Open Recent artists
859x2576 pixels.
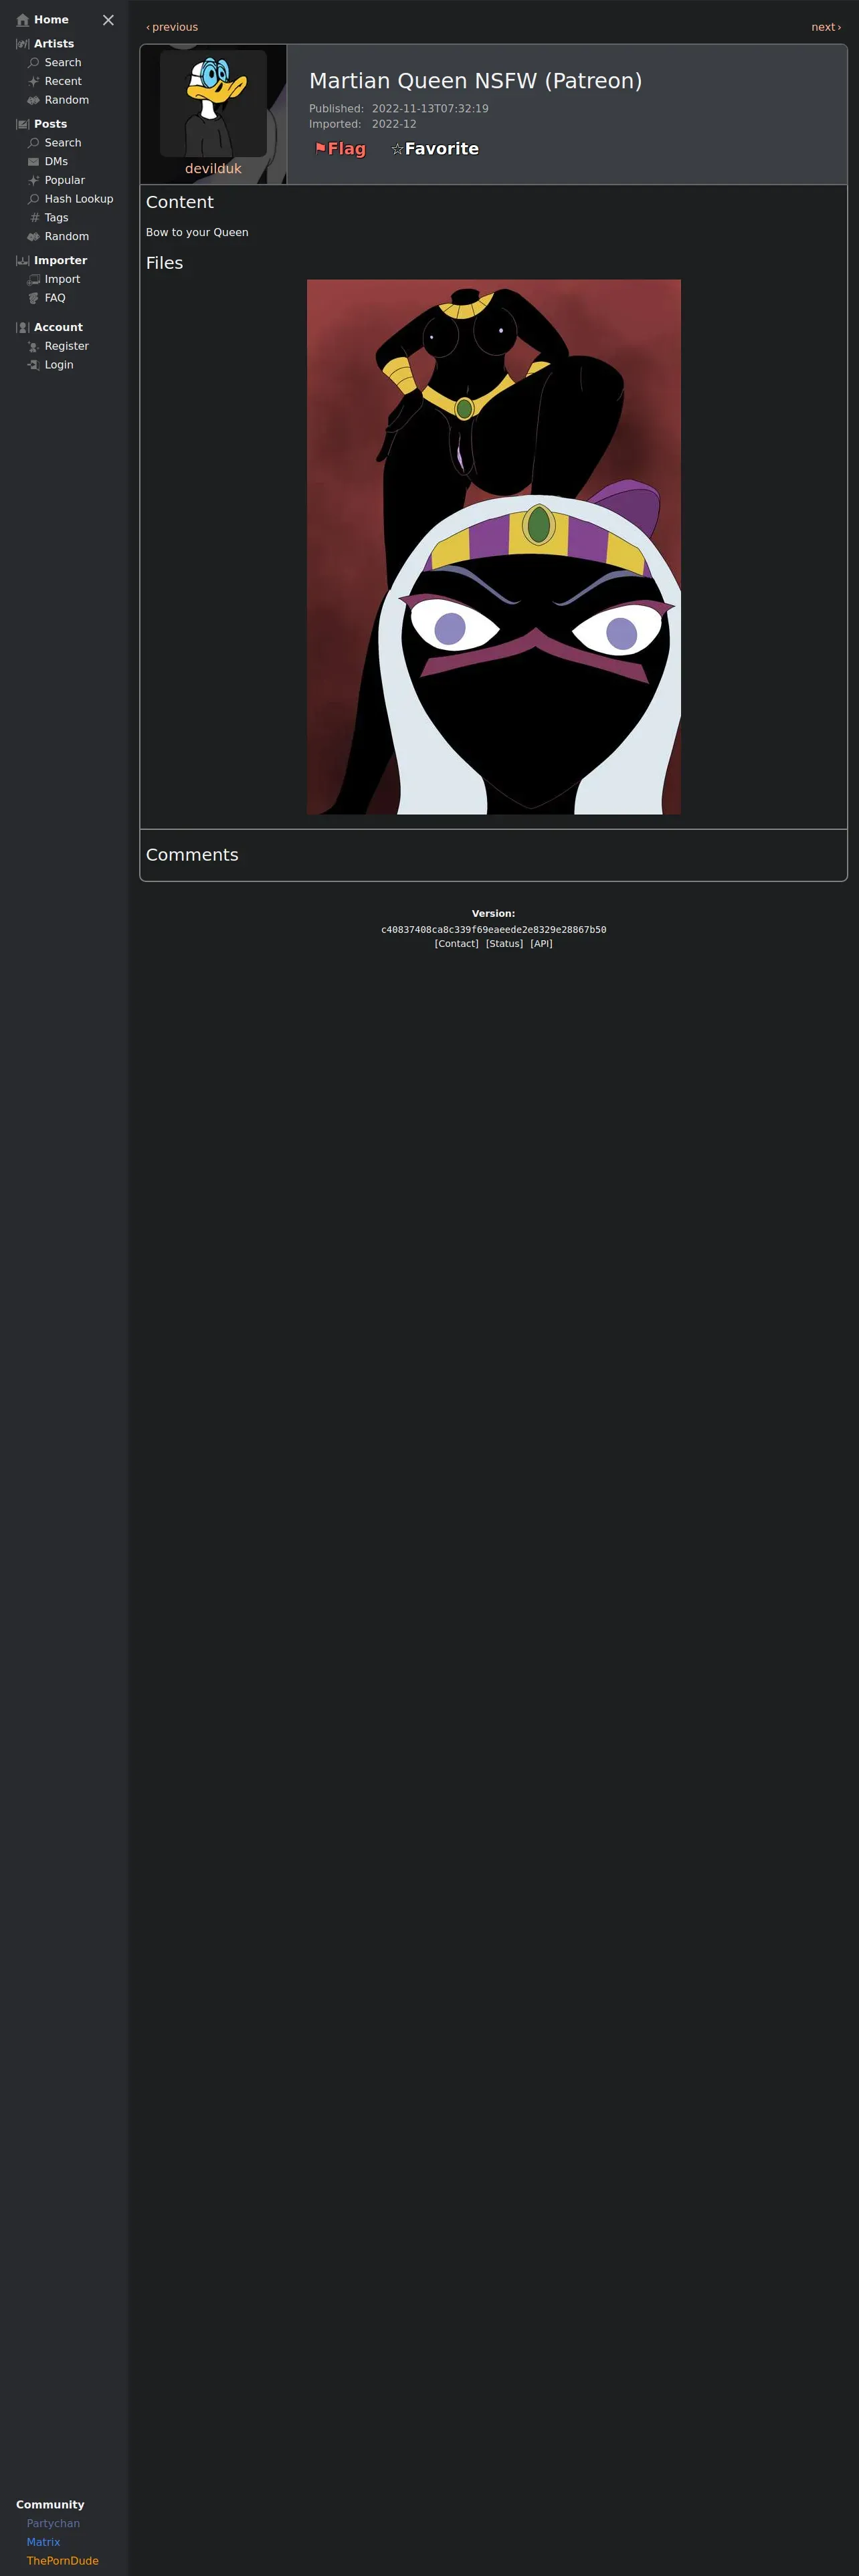coord(63,82)
